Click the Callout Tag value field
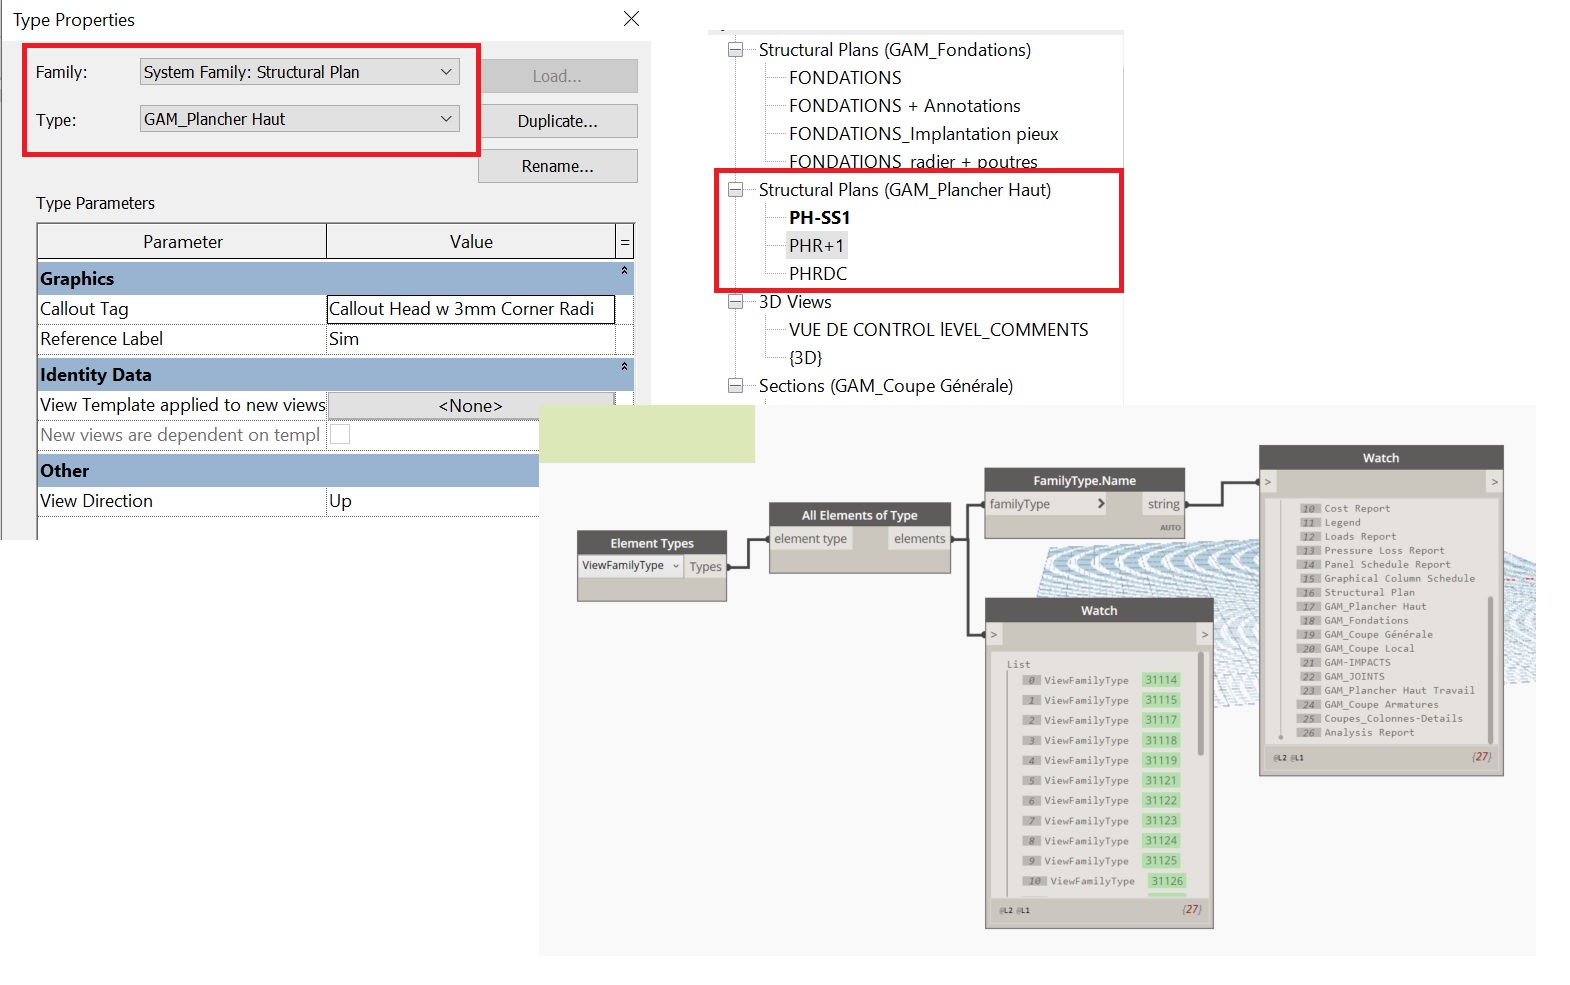This screenshot has height=985, width=1570. pos(470,309)
